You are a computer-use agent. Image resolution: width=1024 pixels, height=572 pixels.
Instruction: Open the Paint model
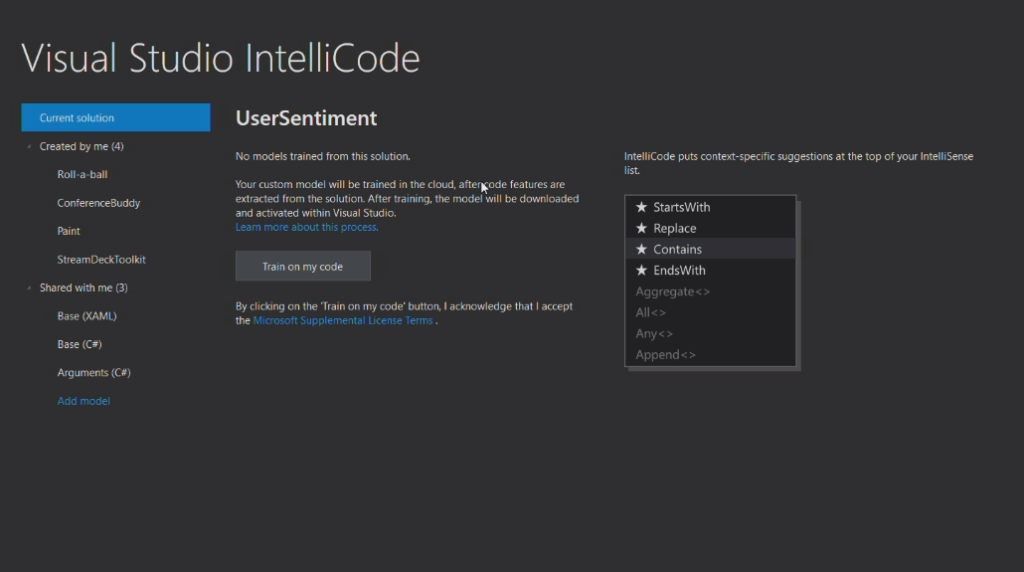[69, 231]
